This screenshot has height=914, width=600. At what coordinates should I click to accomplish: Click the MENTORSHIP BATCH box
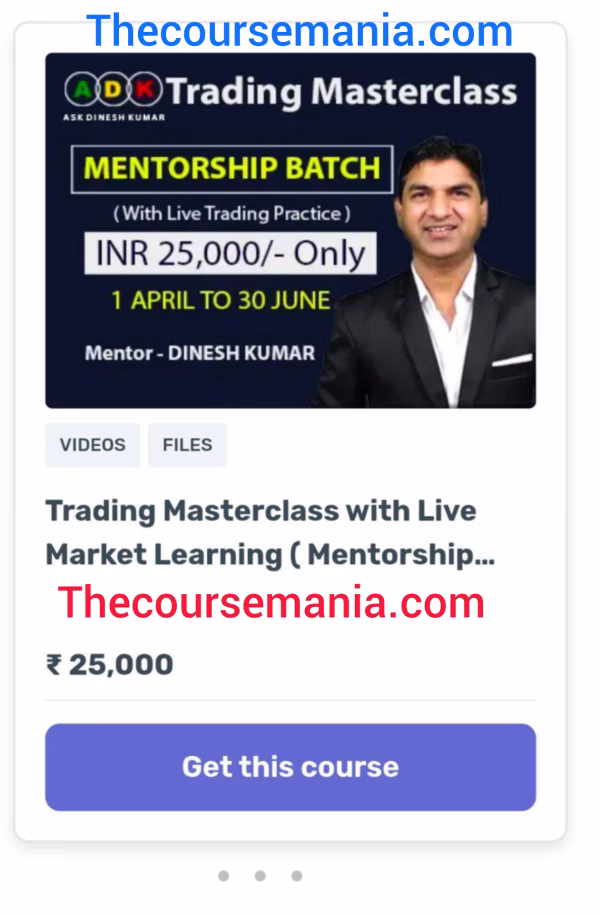tap(232, 169)
